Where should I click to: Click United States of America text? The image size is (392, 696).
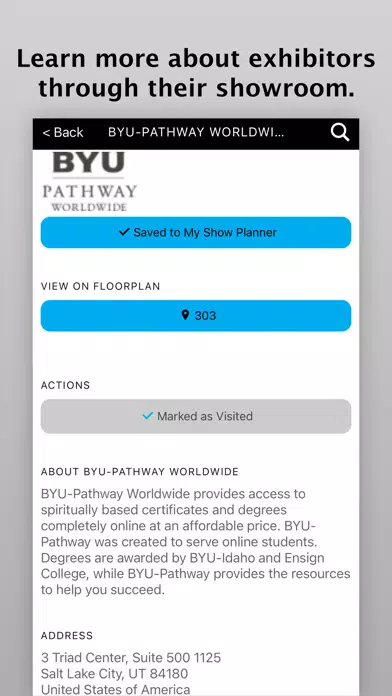(x=115, y=690)
